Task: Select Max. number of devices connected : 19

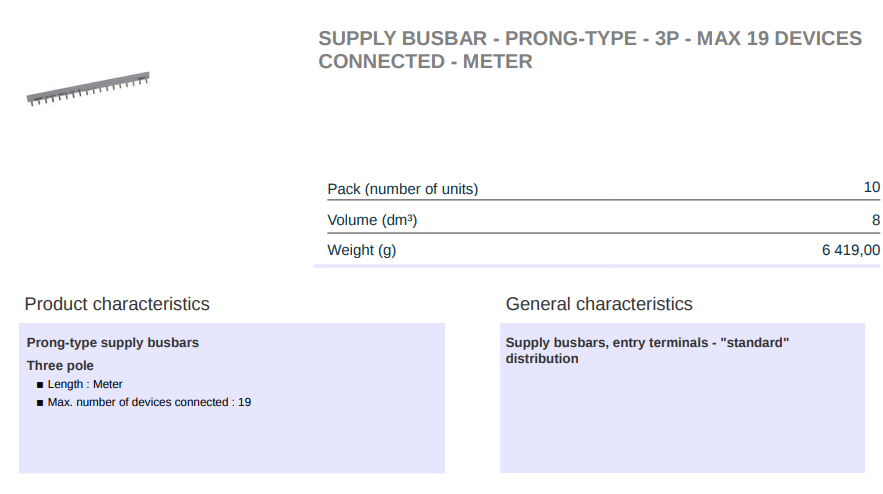Action: point(149,402)
